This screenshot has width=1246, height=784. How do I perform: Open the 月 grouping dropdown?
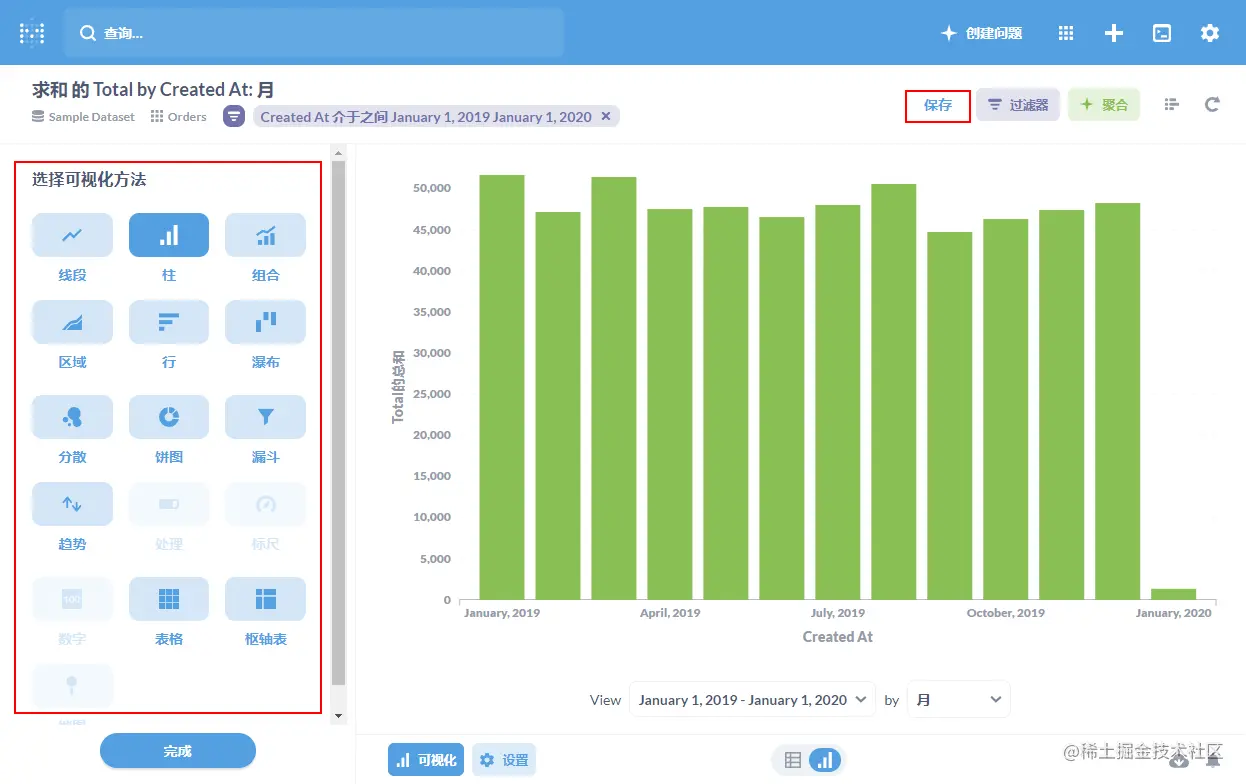click(x=958, y=700)
